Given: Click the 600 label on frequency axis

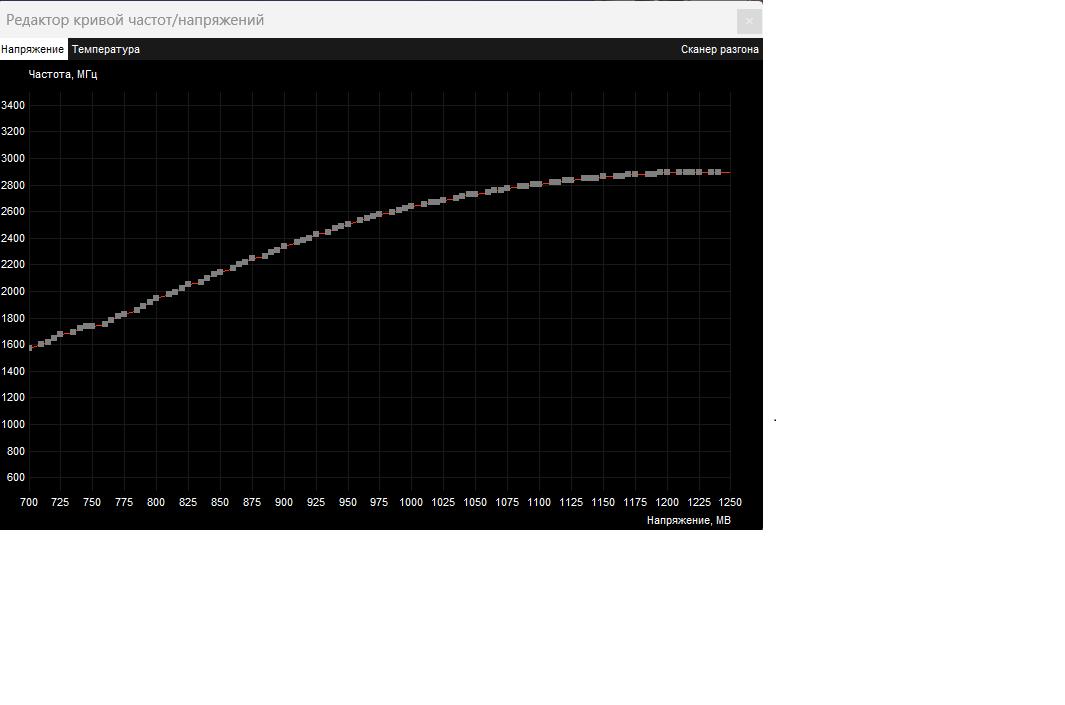Looking at the screenshot, I should pos(15,477).
